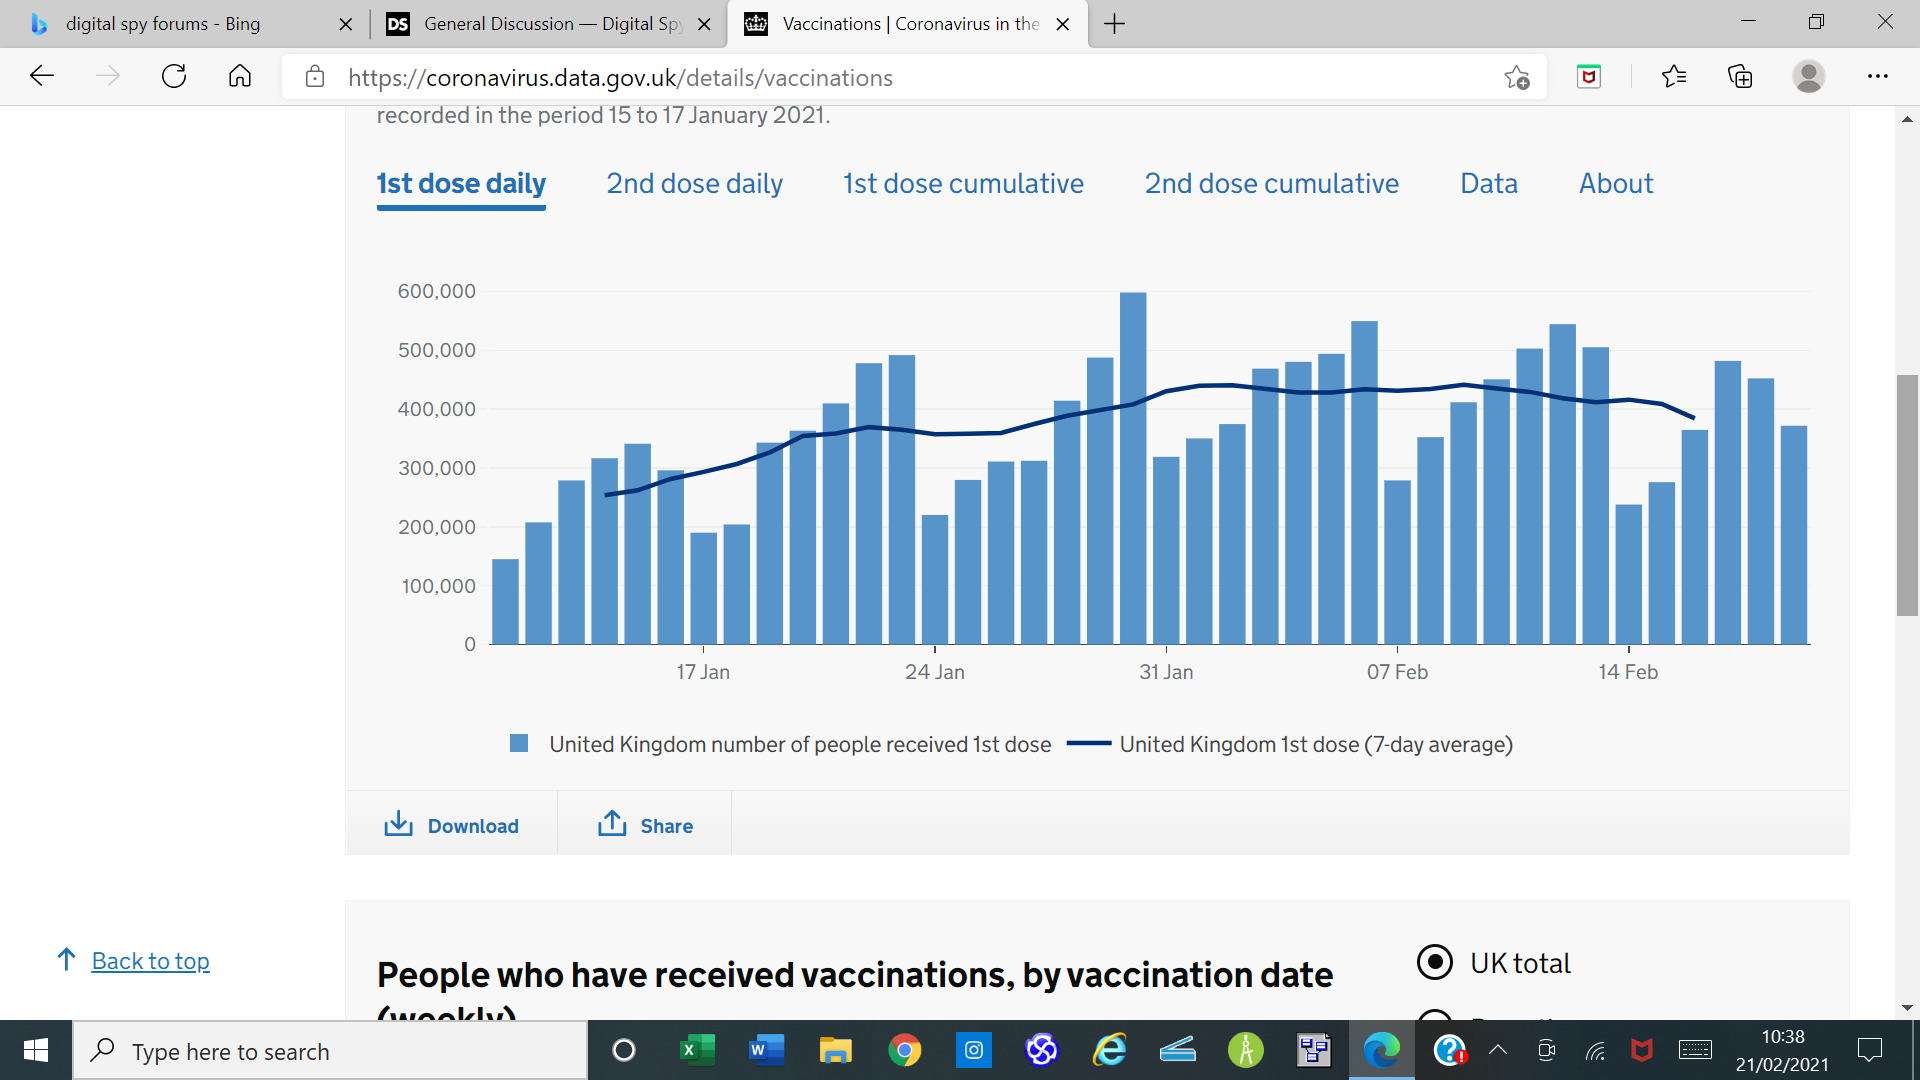Click the blue 1st dose legend swatch

click(519, 744)
